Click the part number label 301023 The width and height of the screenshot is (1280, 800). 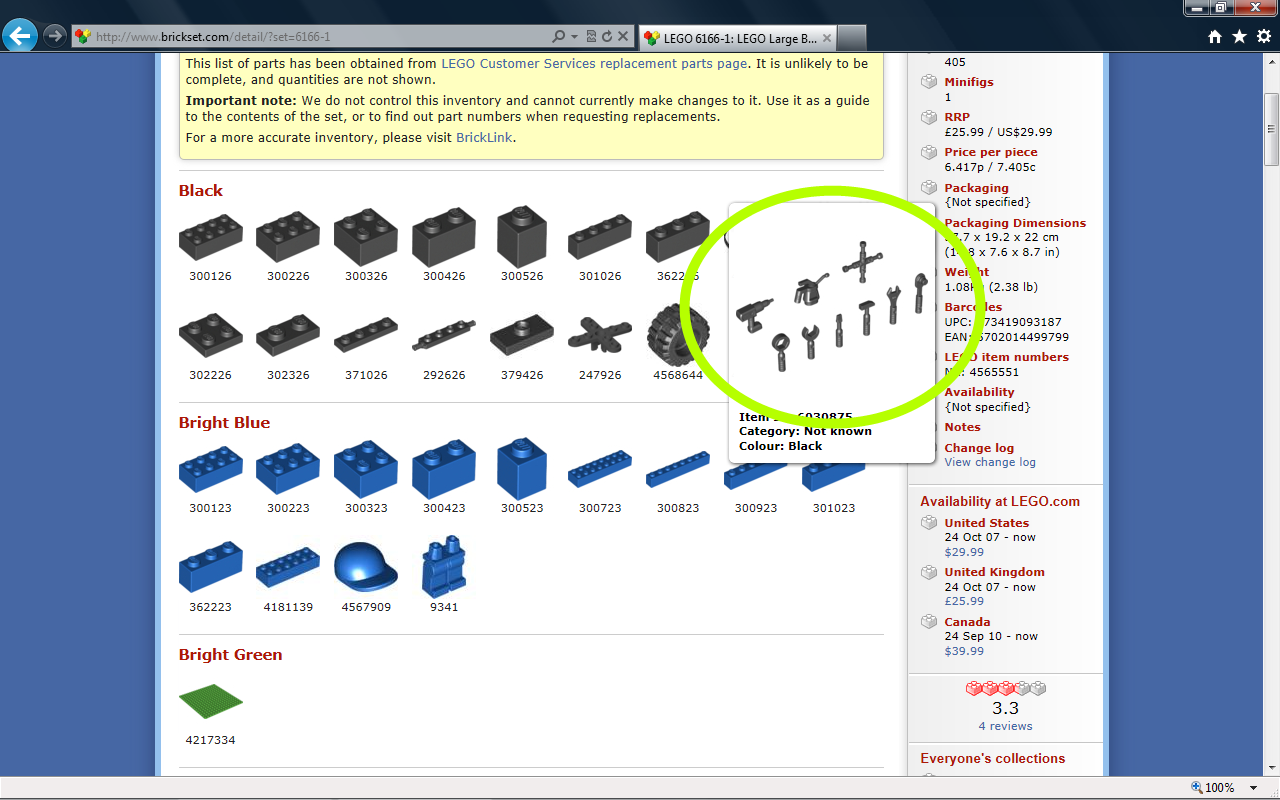(834, 508)
